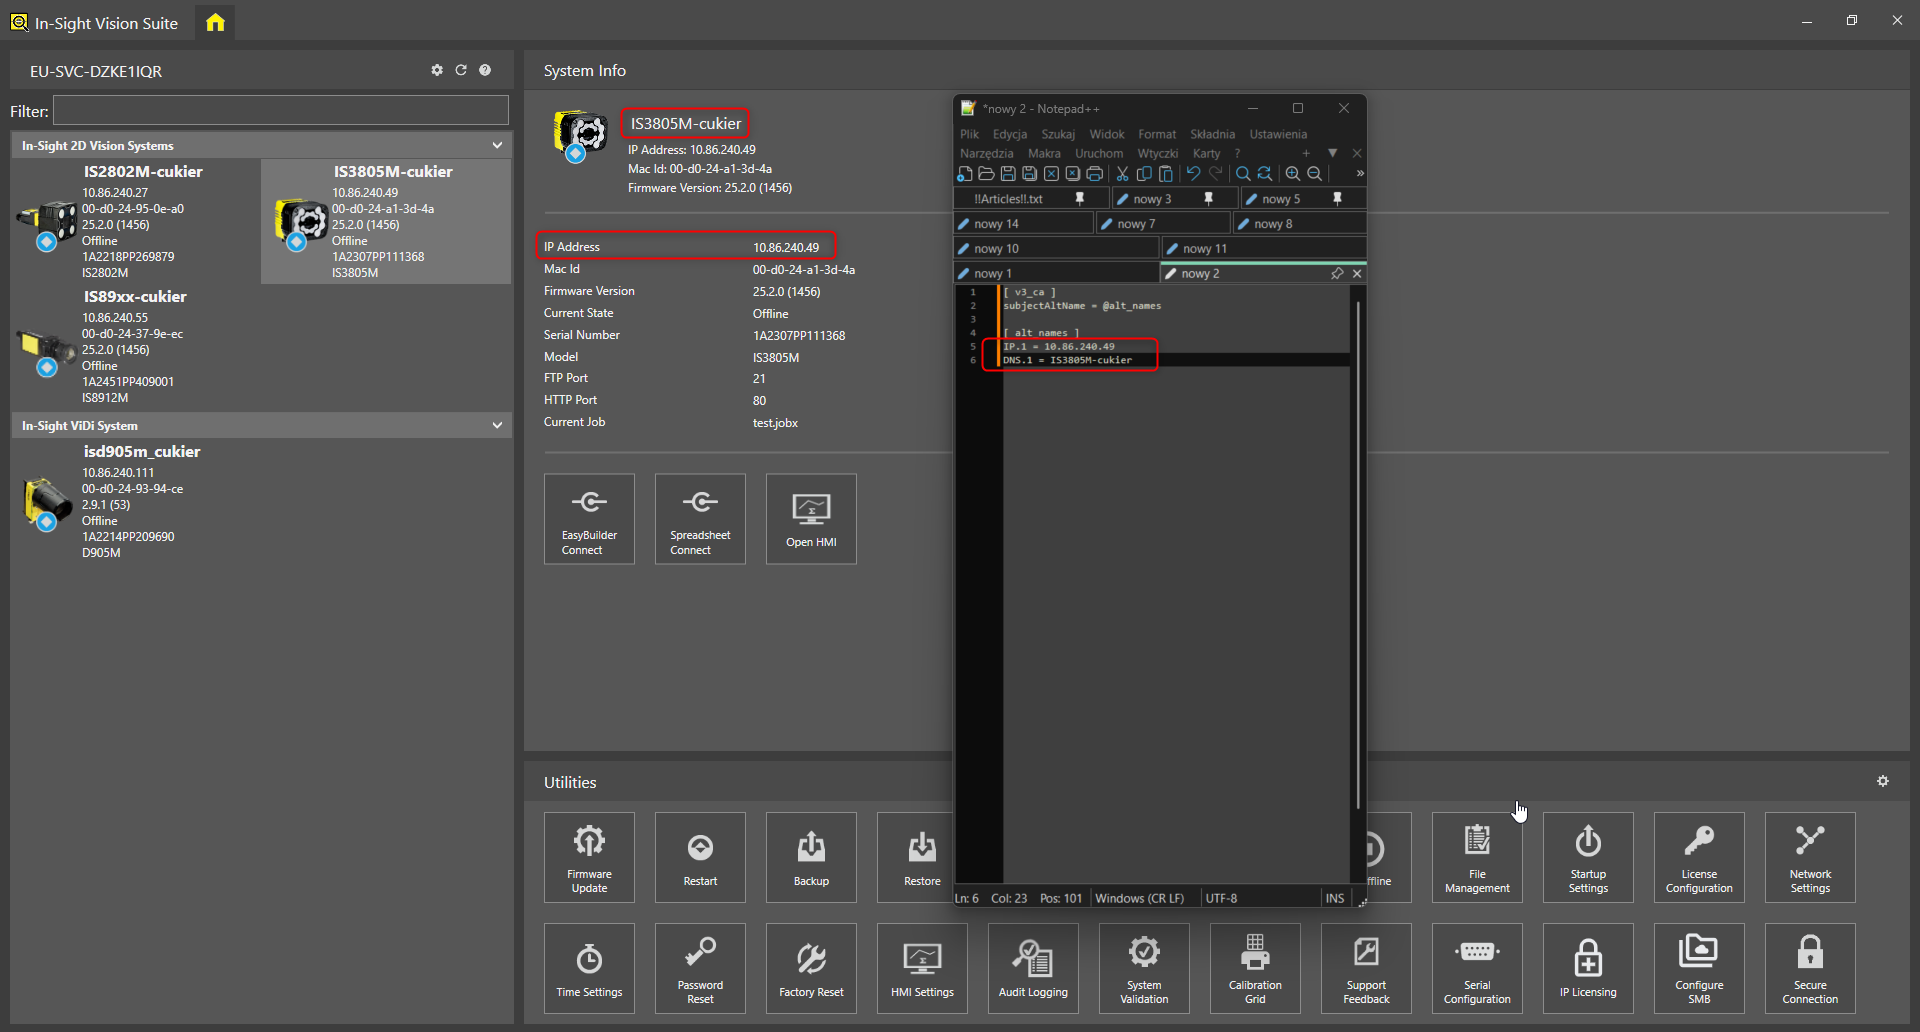This screenshot has width=1920, height=1032.
Task: Open System Validation utility
Action: (1144, 968)
